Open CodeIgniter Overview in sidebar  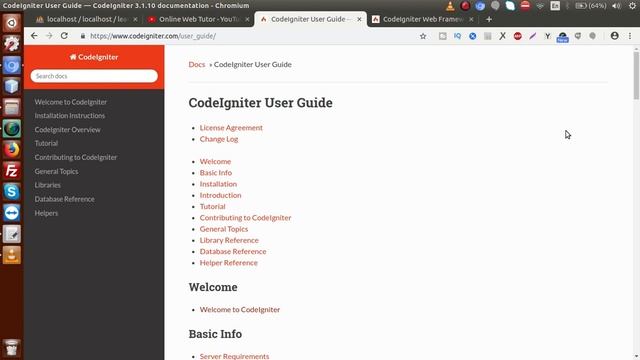tap(67, 129)
